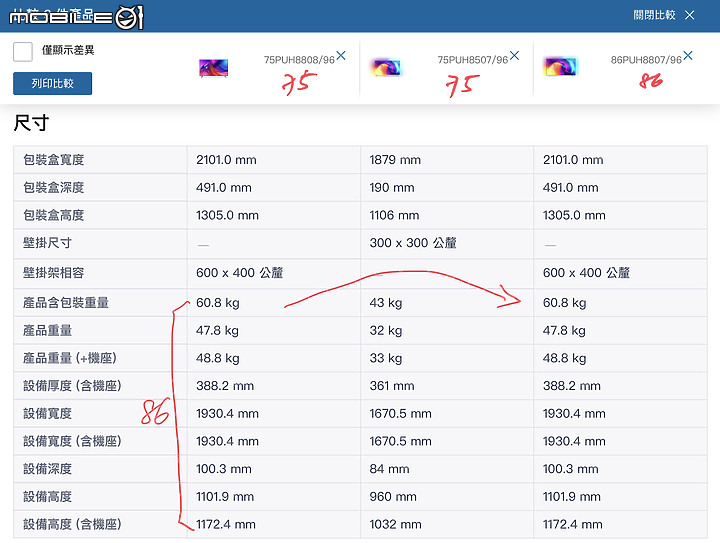Open the 86PUH8807/96 TV thumbnail
Image resolution: width=720 pixels, height=543 pixels.
(560, 67)
